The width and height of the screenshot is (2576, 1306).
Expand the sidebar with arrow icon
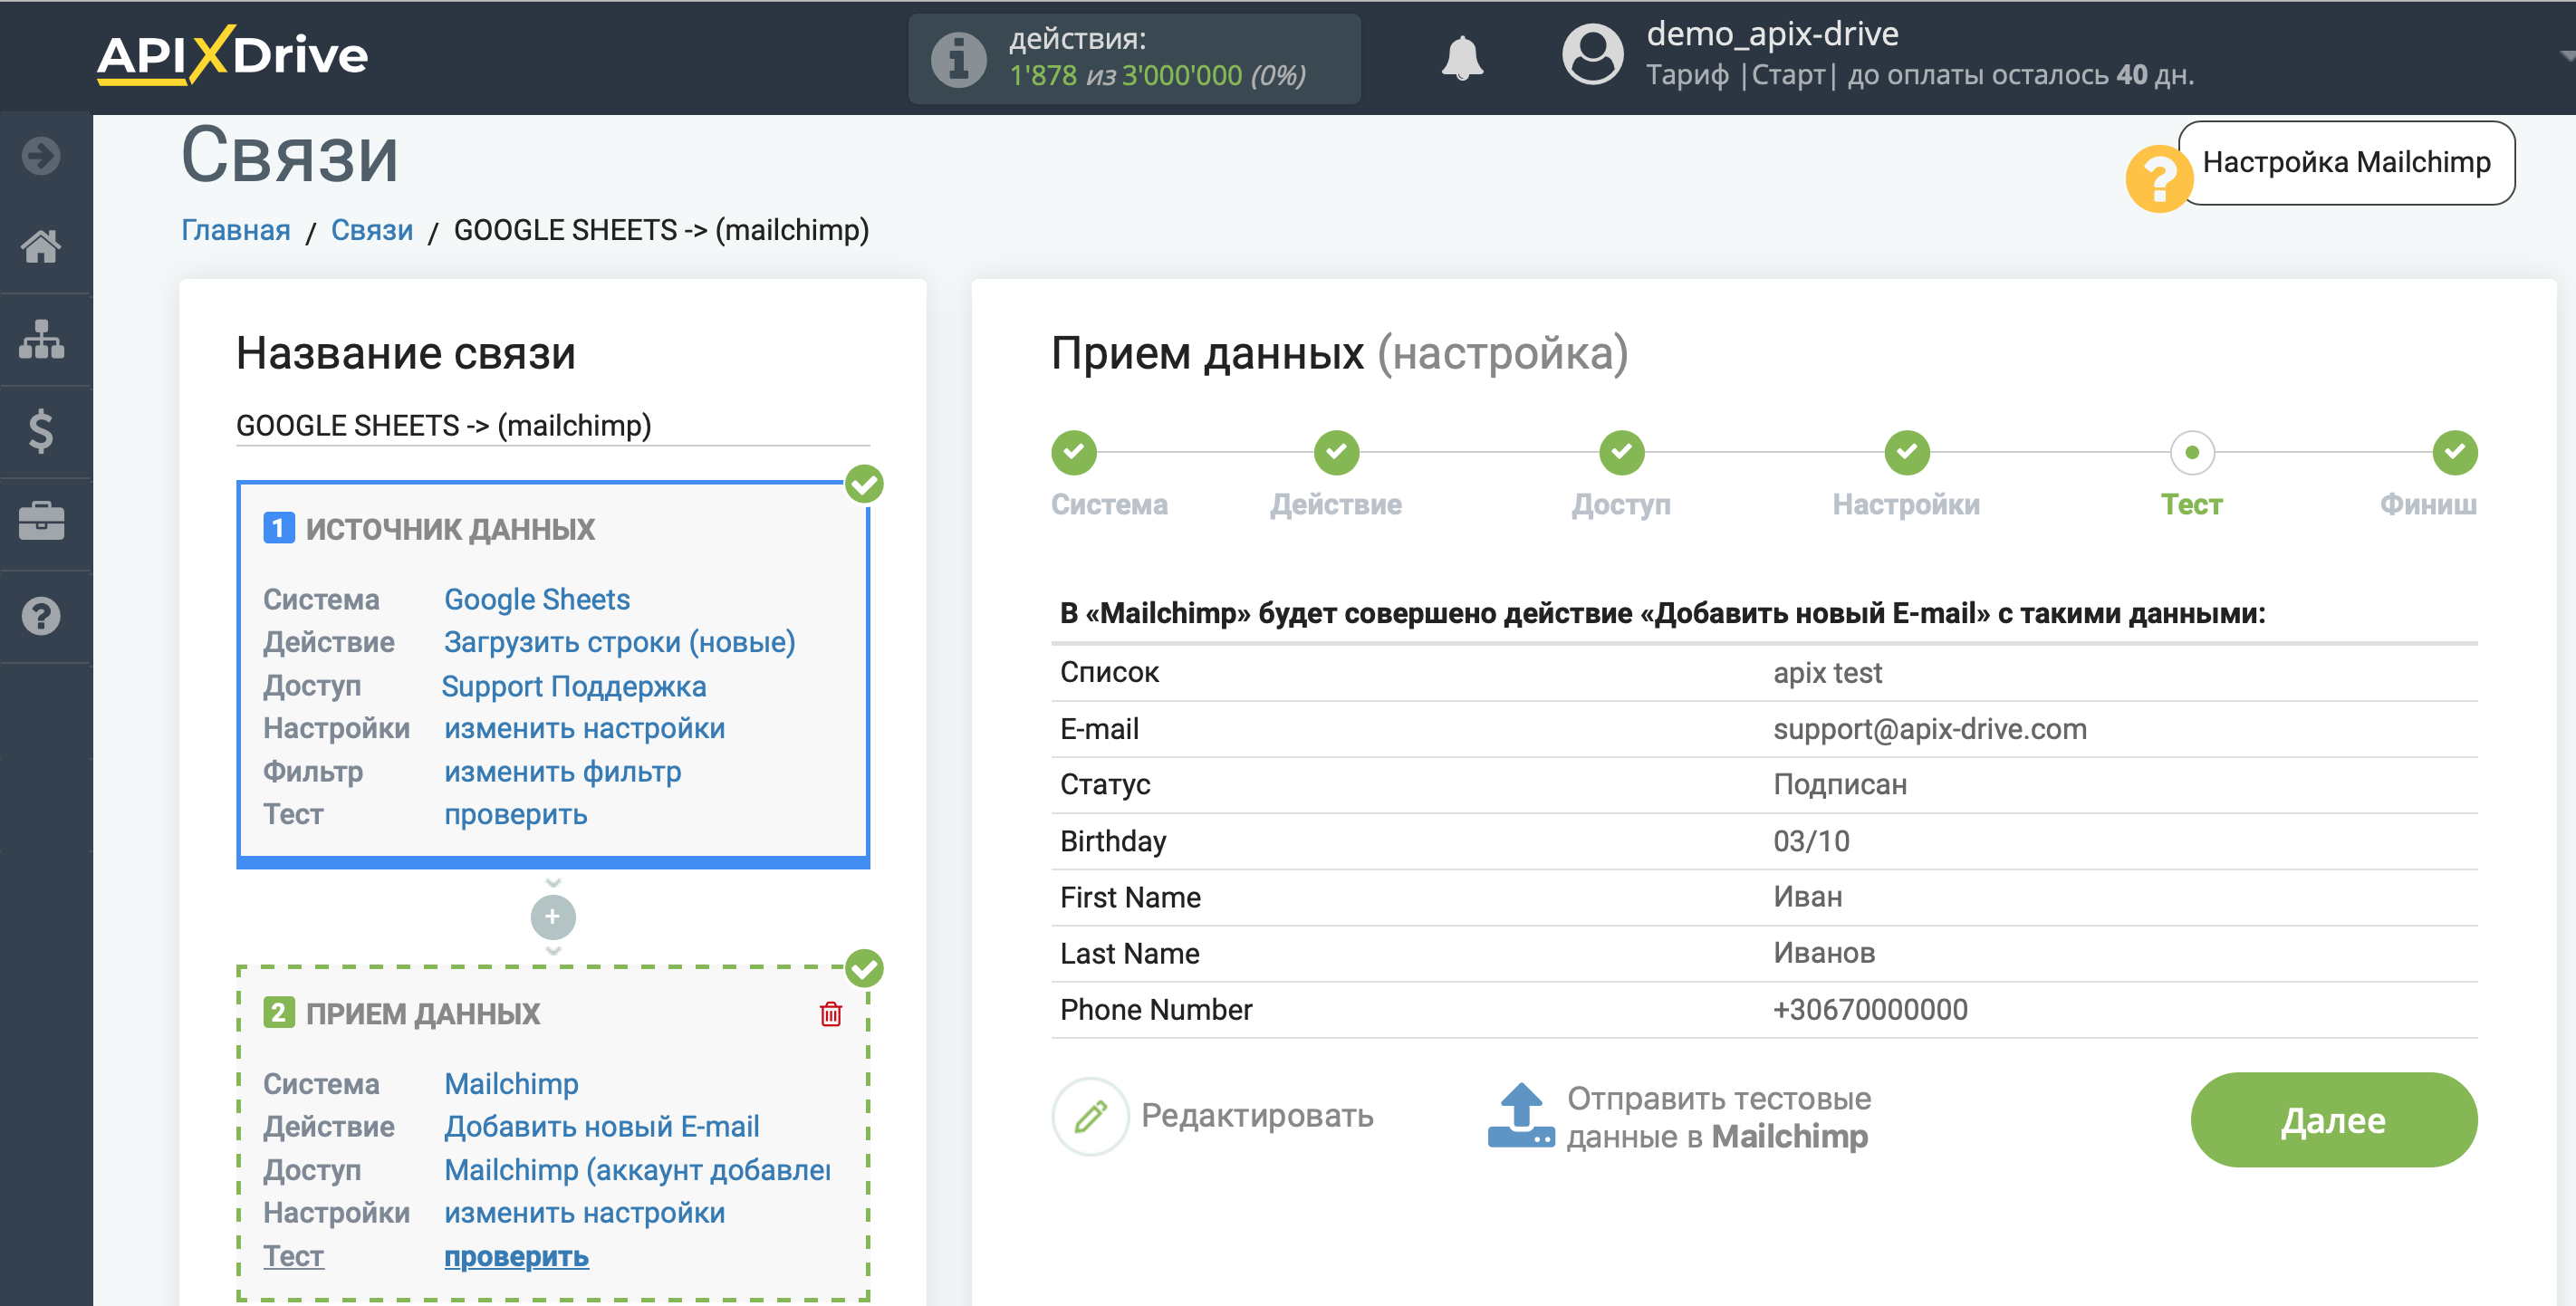[41, 155]
